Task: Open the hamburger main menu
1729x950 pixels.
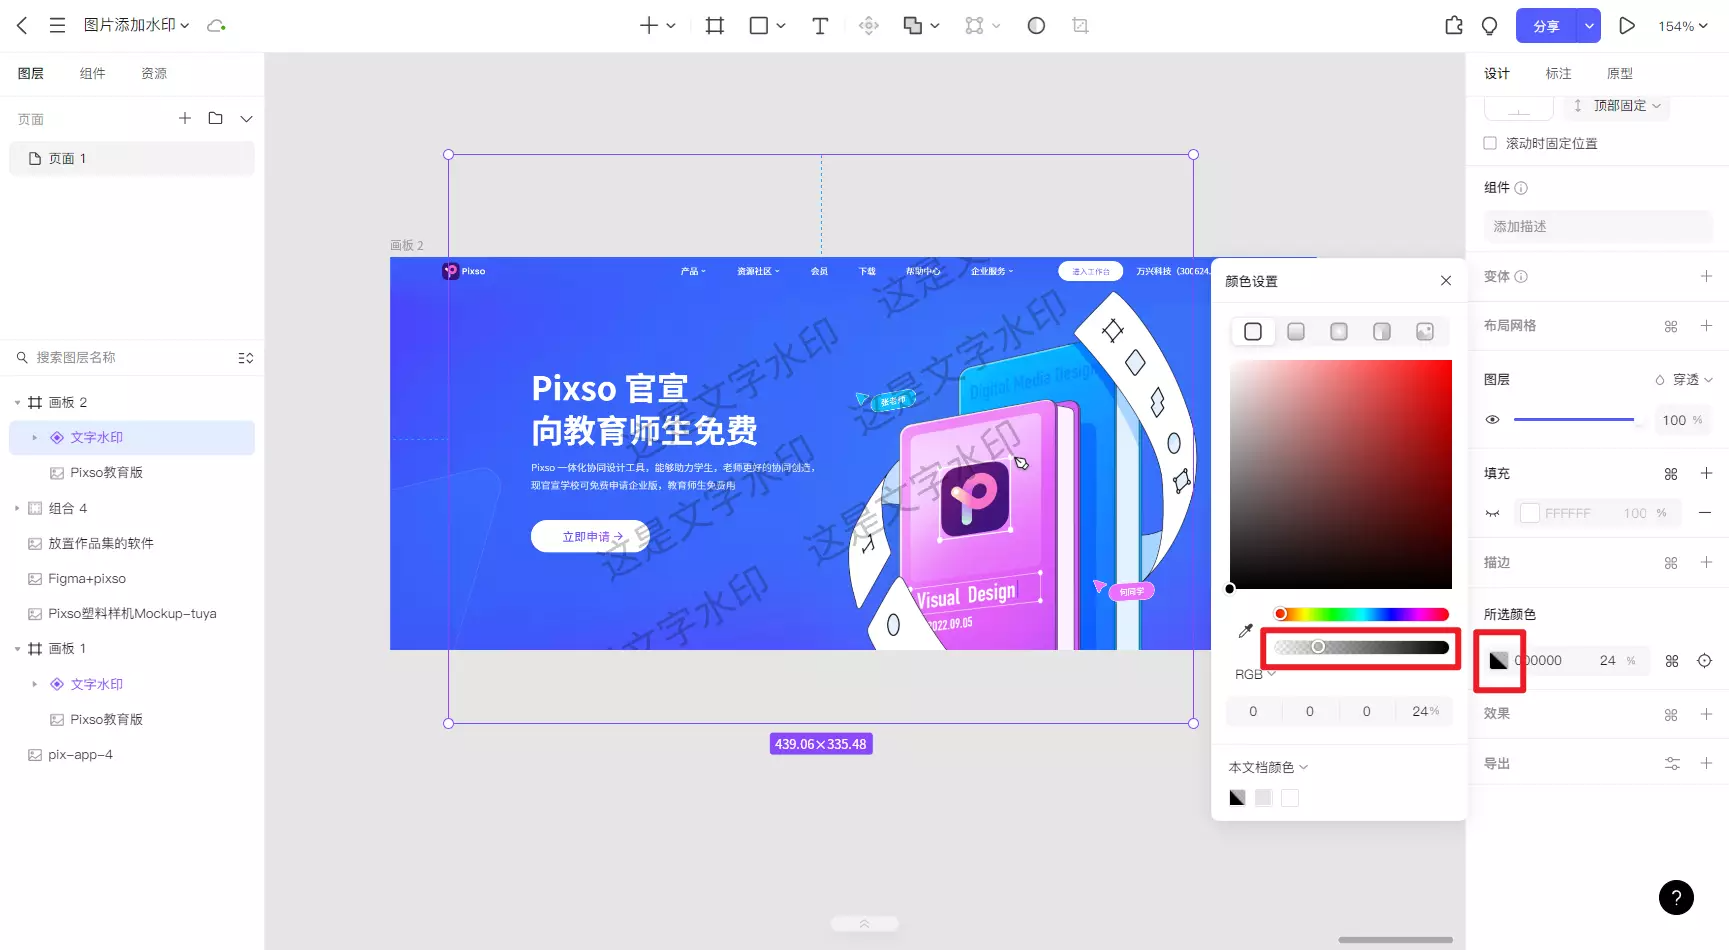Action: point(57,25)
